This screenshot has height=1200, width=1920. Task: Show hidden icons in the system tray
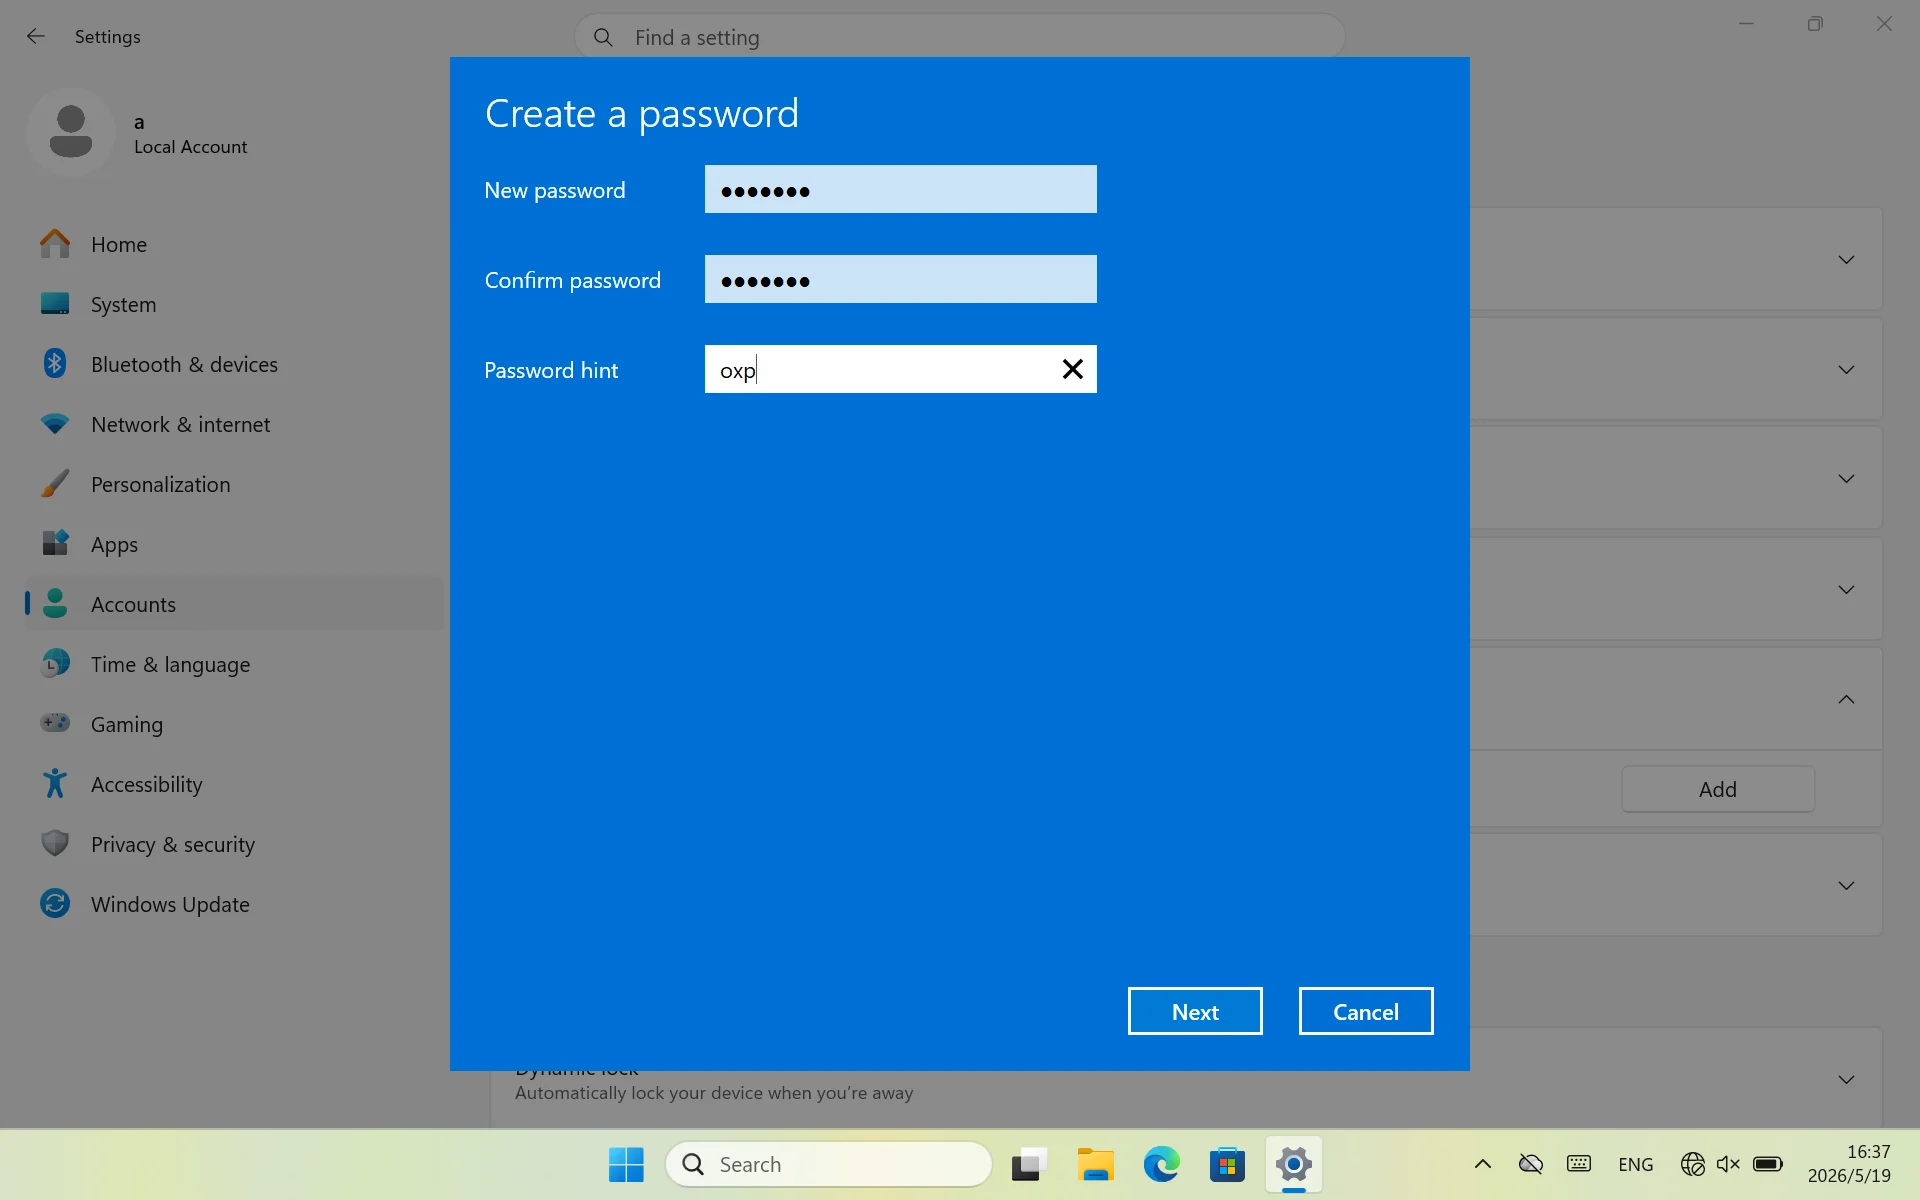tap(1483, 1164)
